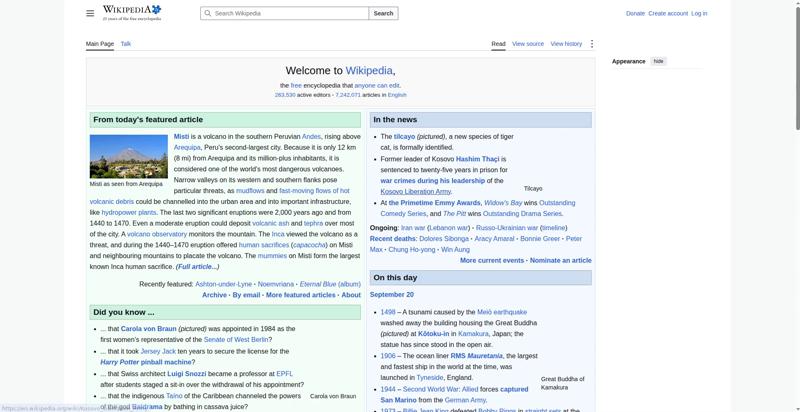Click the magnifier icon in search box
Image resolution: width=800 pixels, height=412 pixels.
tap(207, 13)
